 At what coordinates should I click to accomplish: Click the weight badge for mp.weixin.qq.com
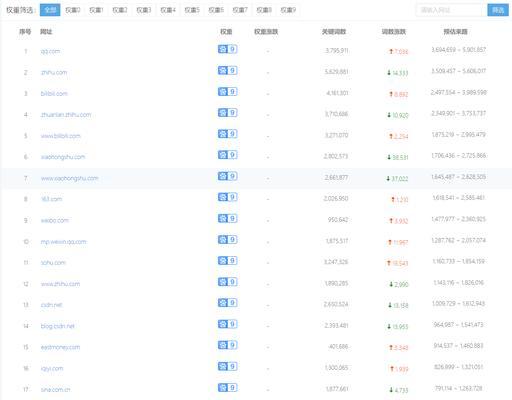[228, 240]
